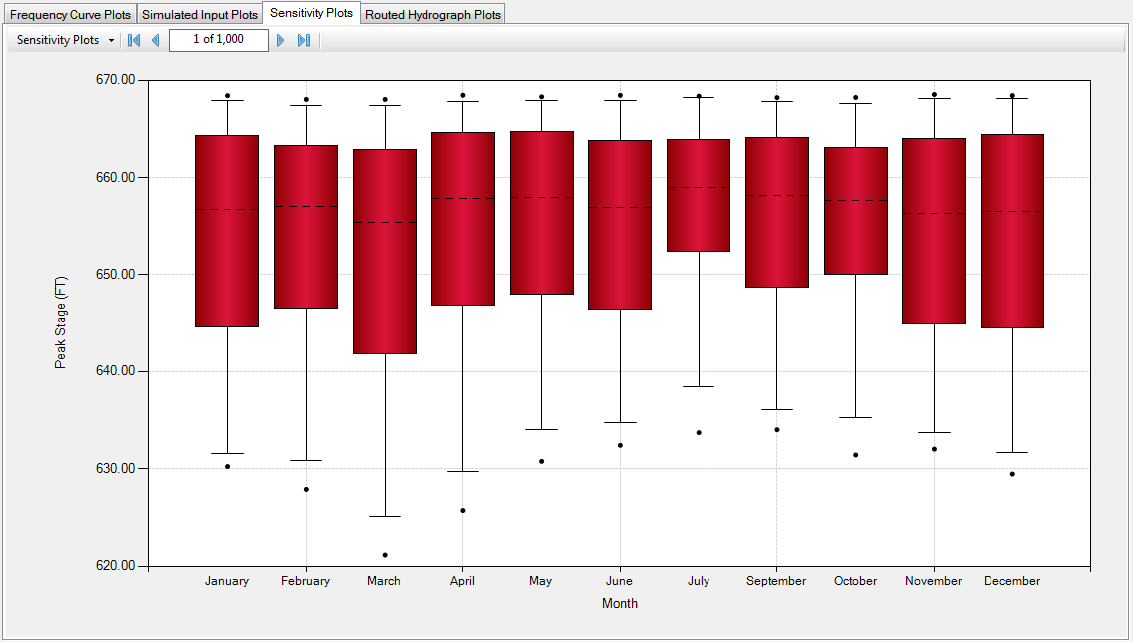Click the outlier dot below January's whisker

pyautogui.click(x=226, y=465)
